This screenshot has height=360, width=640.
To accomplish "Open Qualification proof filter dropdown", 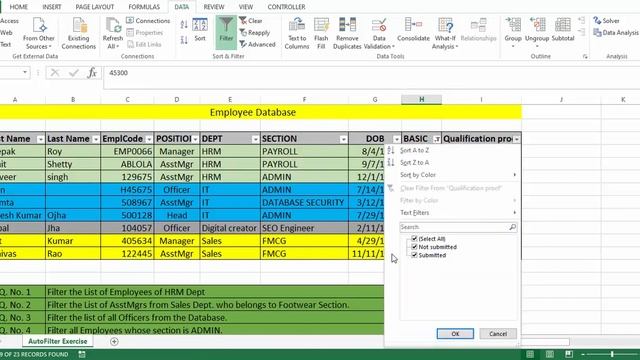I will (x=516, y=139).
